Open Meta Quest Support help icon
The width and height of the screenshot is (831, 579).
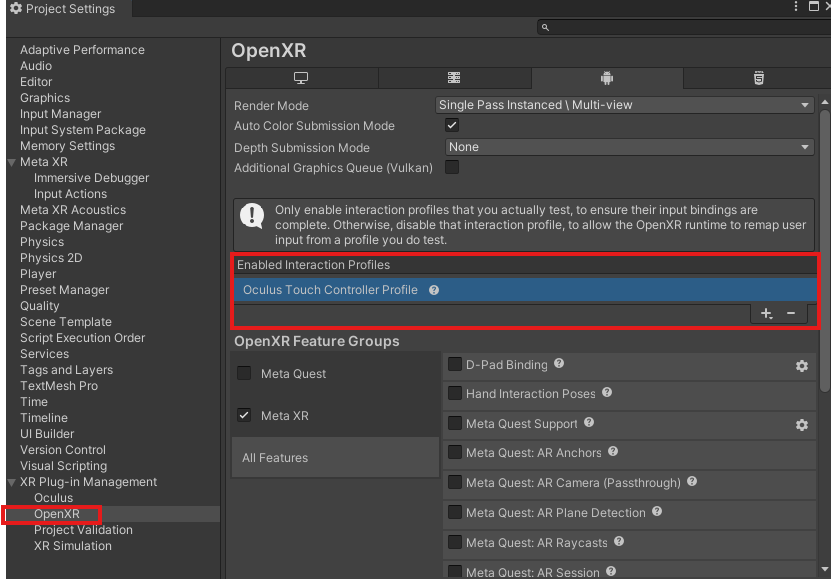[589, 422]
